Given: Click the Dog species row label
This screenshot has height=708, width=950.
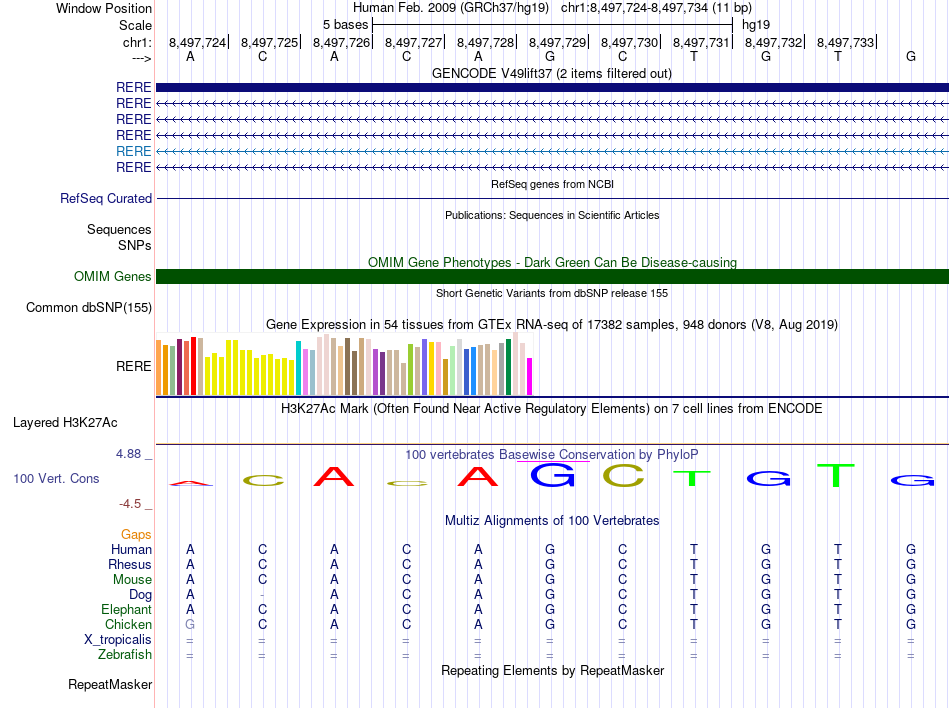Looking at the screenshot, I should click(140, 595).
